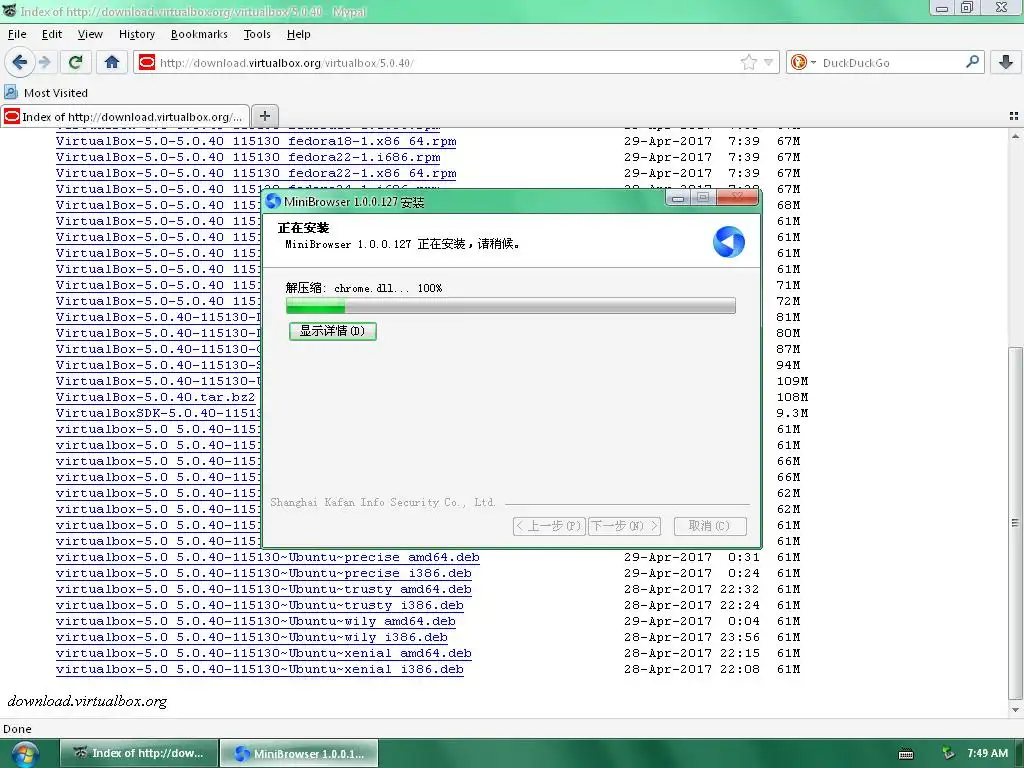Open the Tools menu

coord(257,34)
